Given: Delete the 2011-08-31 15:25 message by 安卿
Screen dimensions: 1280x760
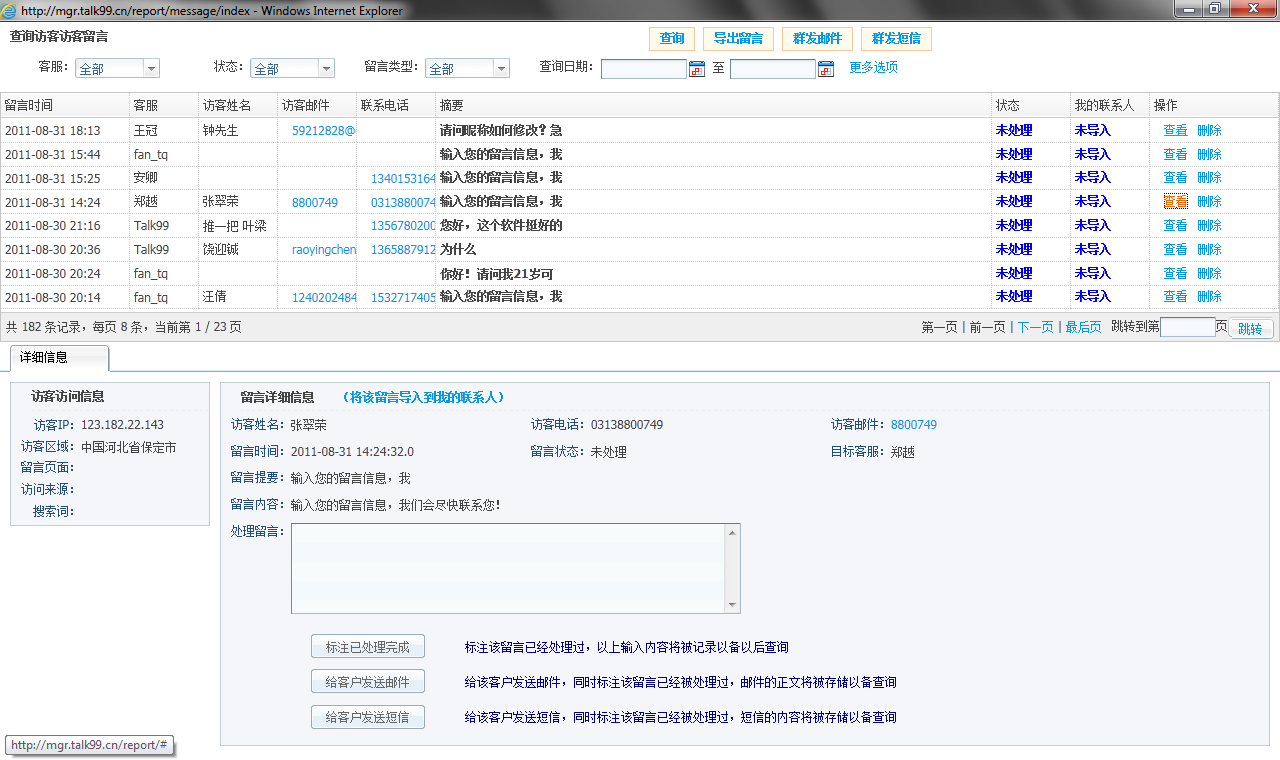Looking at the screenshot, I should pos(1209,177).
